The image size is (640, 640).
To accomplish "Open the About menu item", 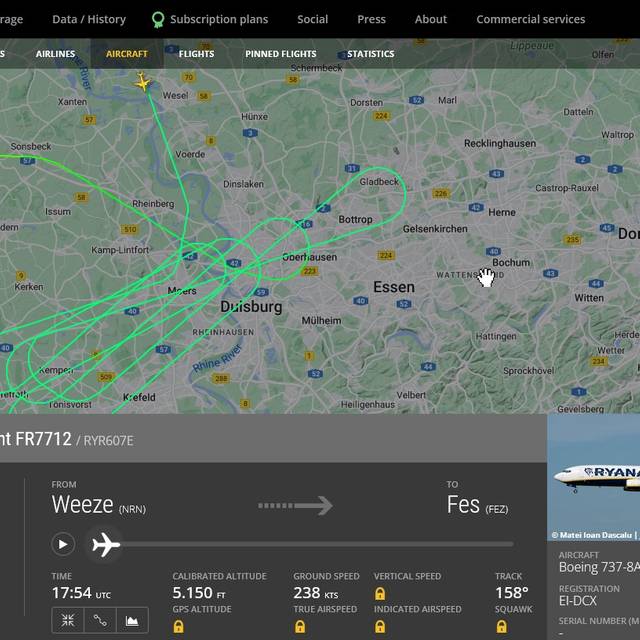I will tap(431, 19).
